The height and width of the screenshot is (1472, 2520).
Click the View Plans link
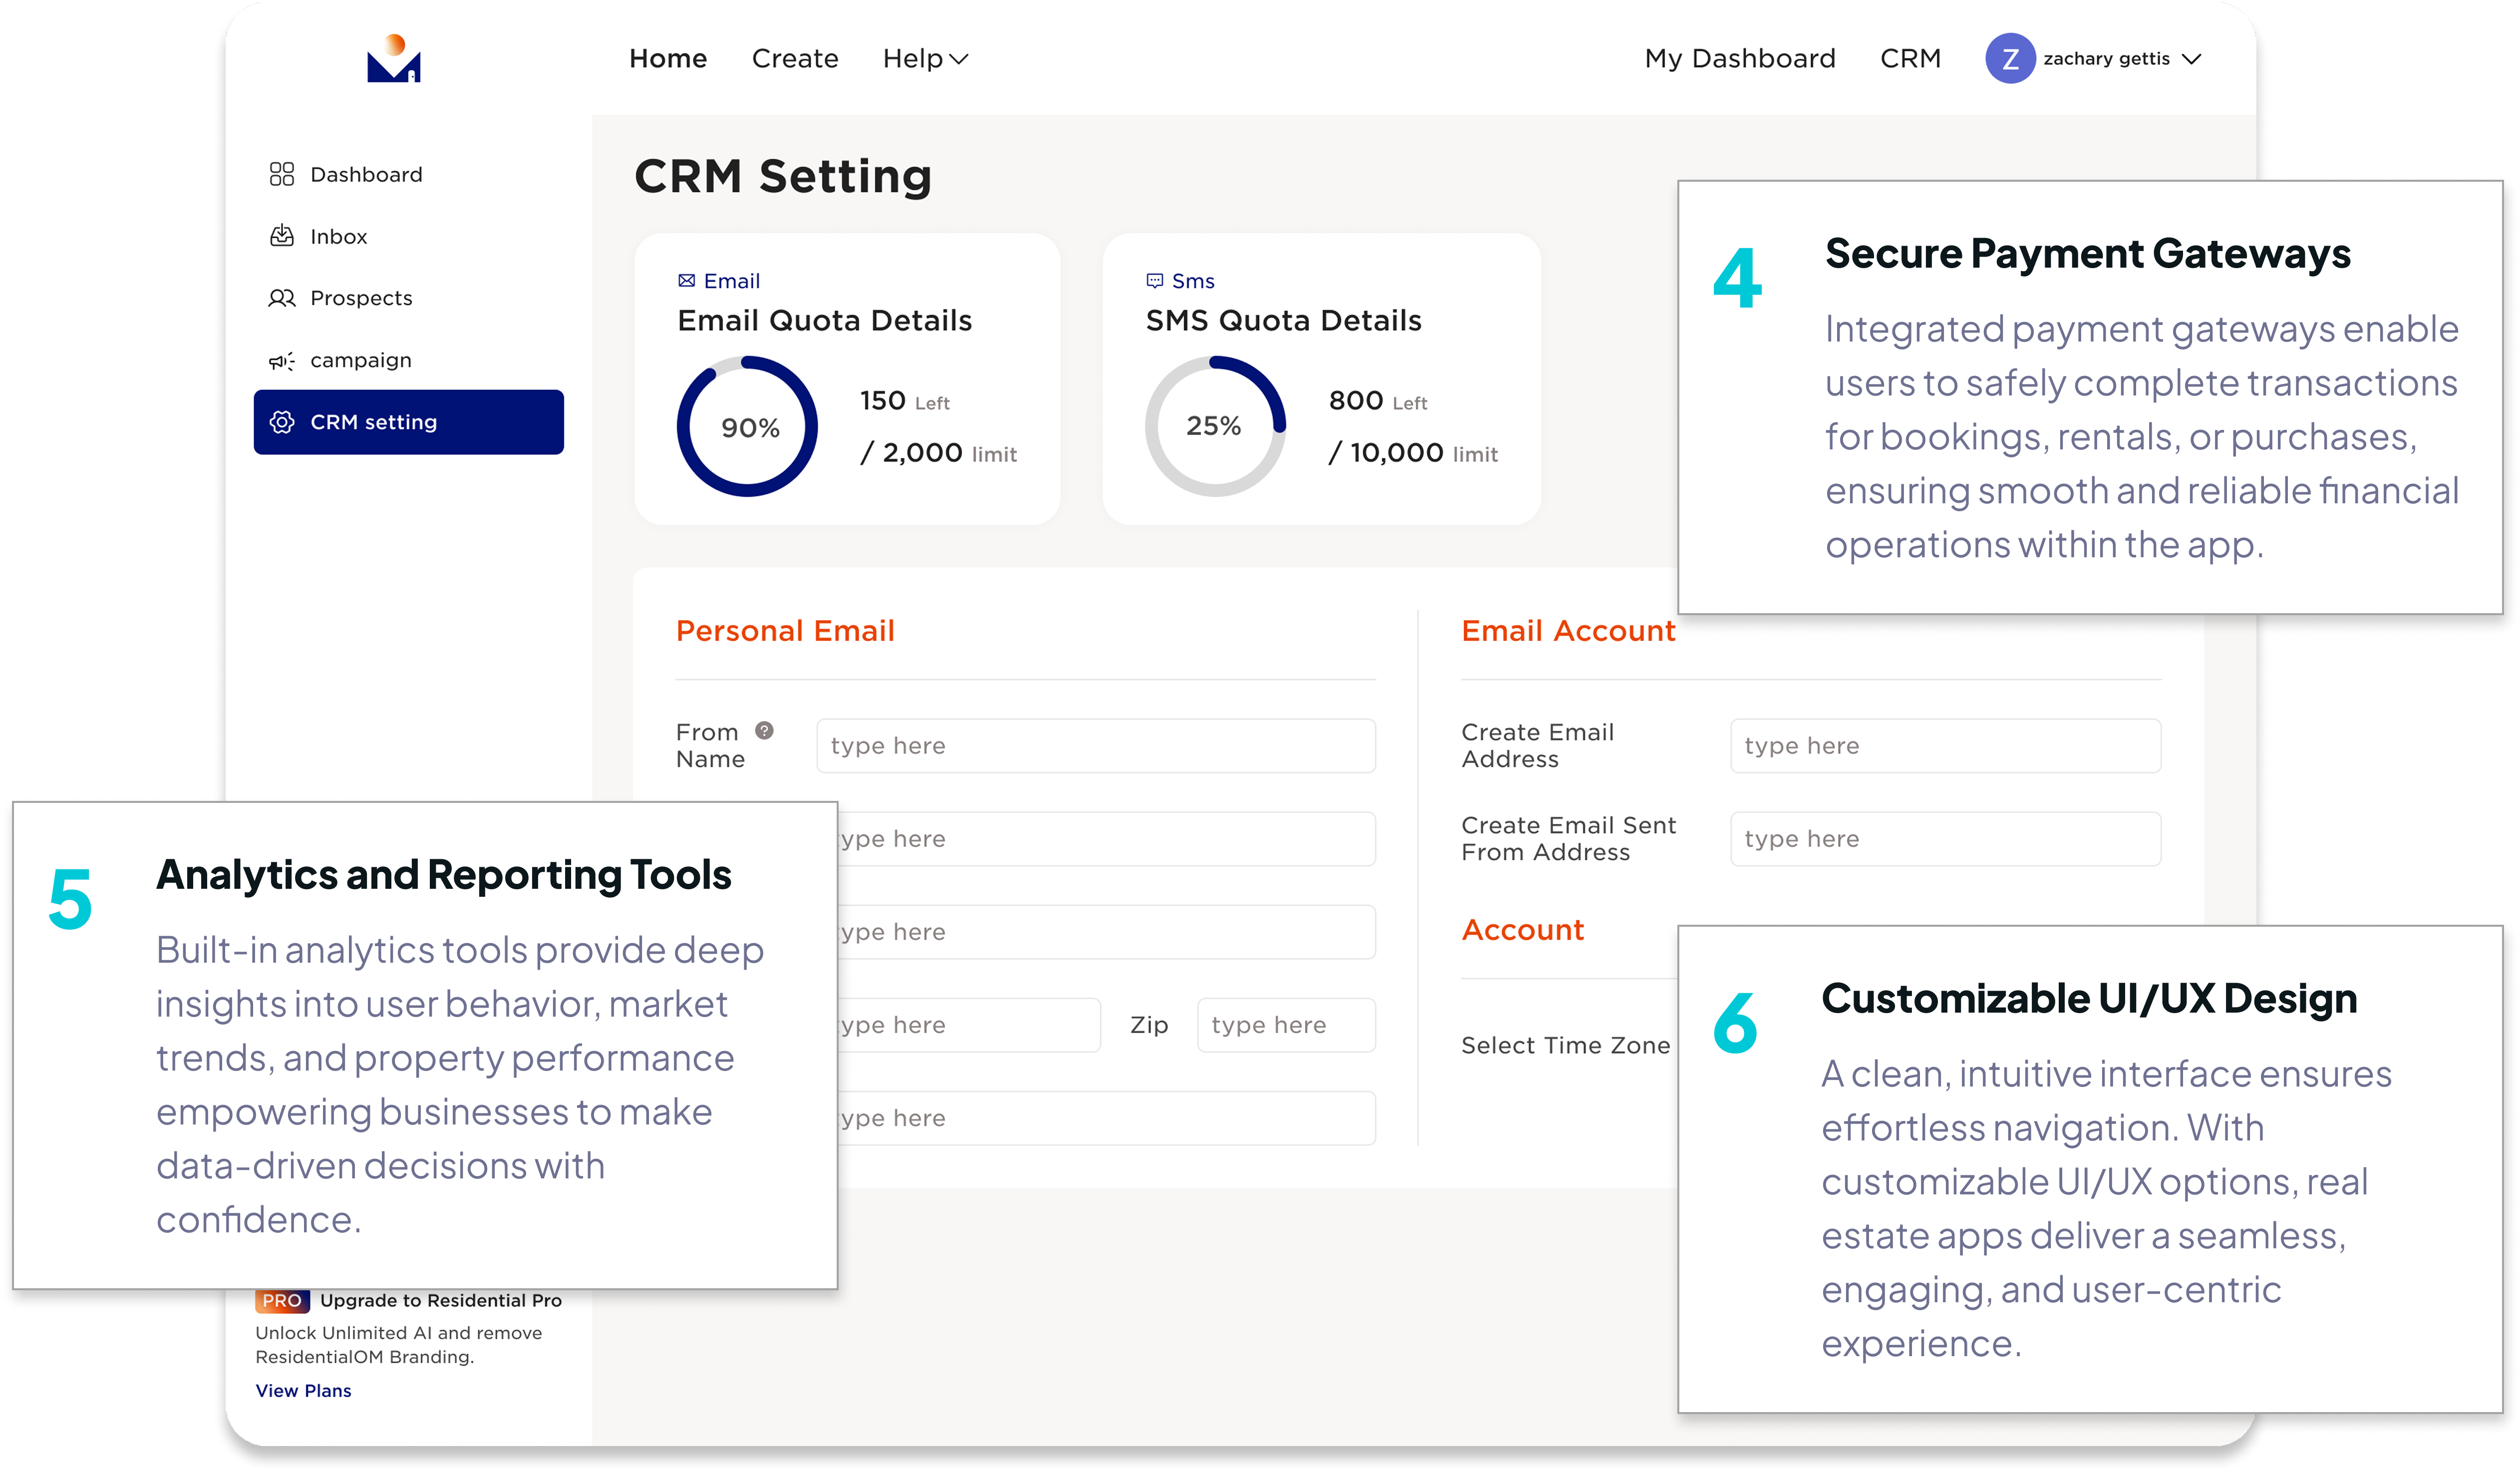(x=303, y=1391)
